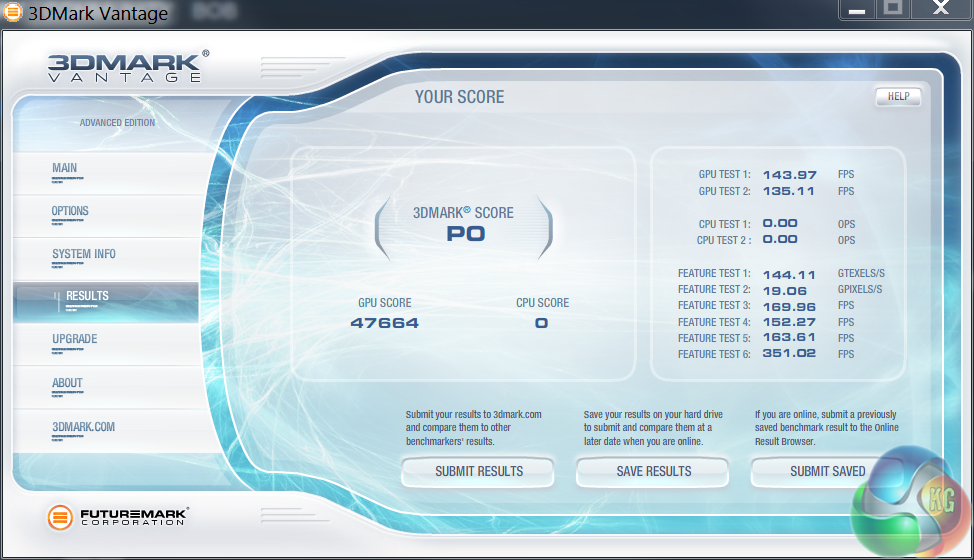
Task: Click Feature Test 6 value 351.02
Action: point(789,353)
